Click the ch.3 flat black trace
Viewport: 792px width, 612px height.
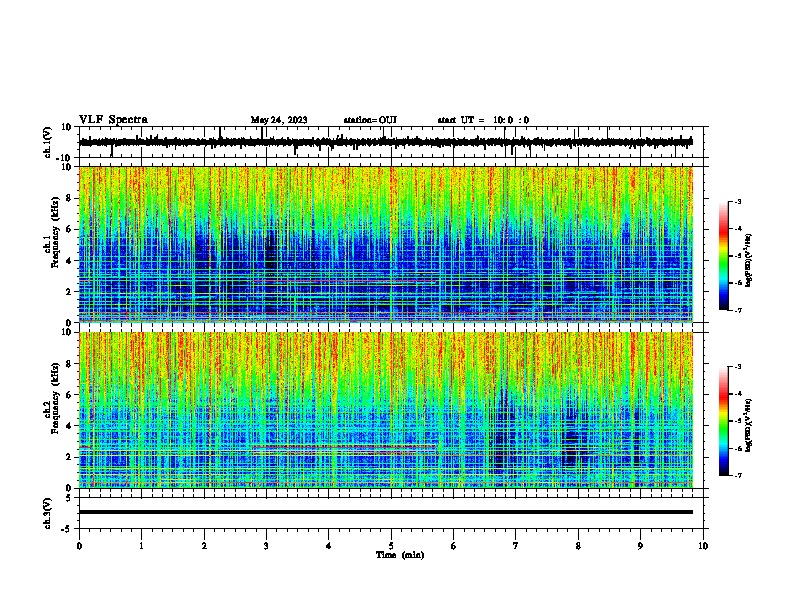coord(385,512)
